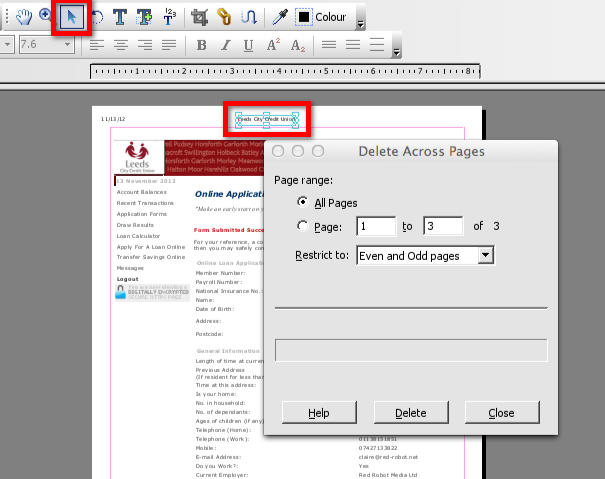Click the Link chain tool

[x=224, y=17]
